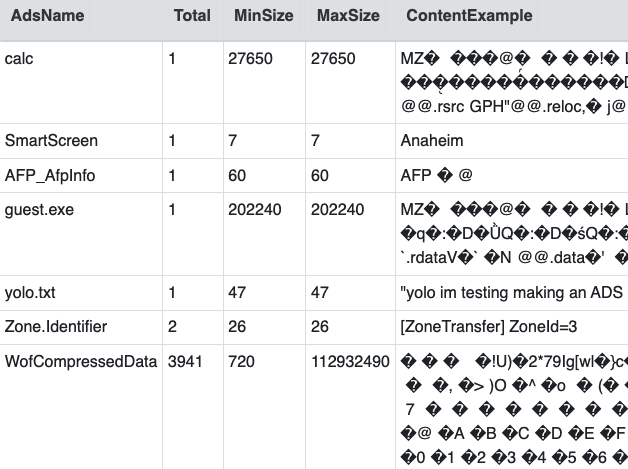Select the 27650 MaxSize cell for calc
This screenshot has height=469, width=628.
point(333,59)
